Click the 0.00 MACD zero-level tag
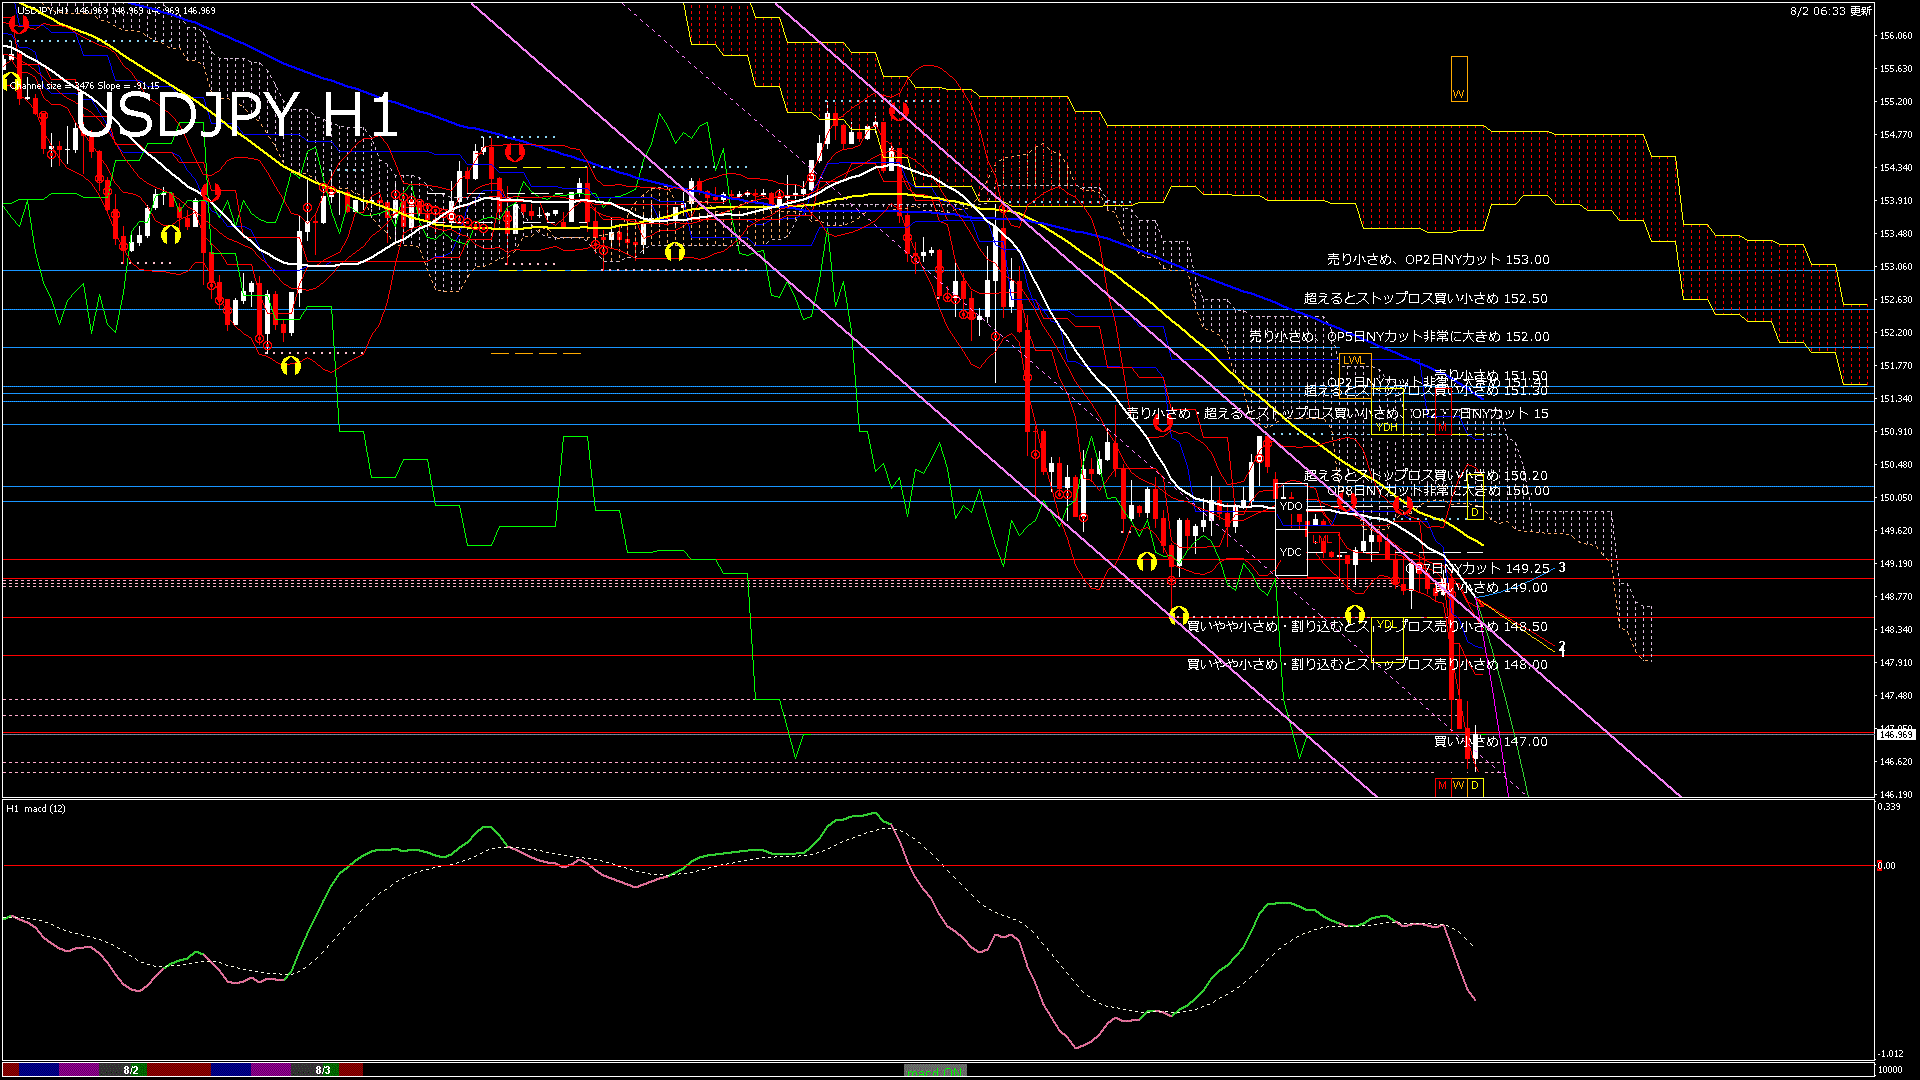 coord(1885,866)
